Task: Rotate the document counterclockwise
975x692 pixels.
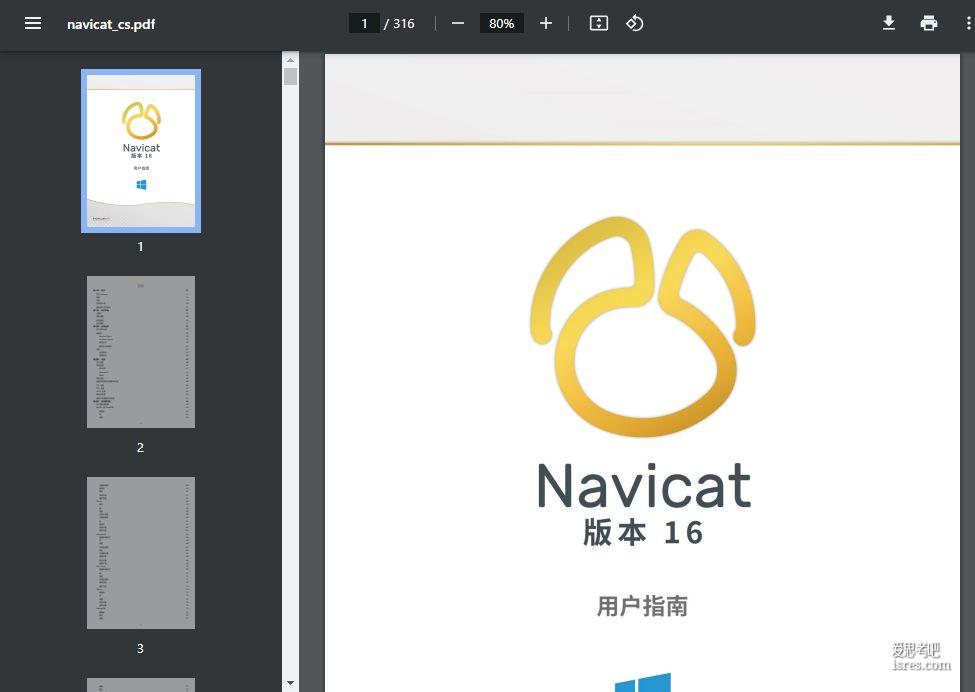Action: pyautogui.click(x=634, y=24)
